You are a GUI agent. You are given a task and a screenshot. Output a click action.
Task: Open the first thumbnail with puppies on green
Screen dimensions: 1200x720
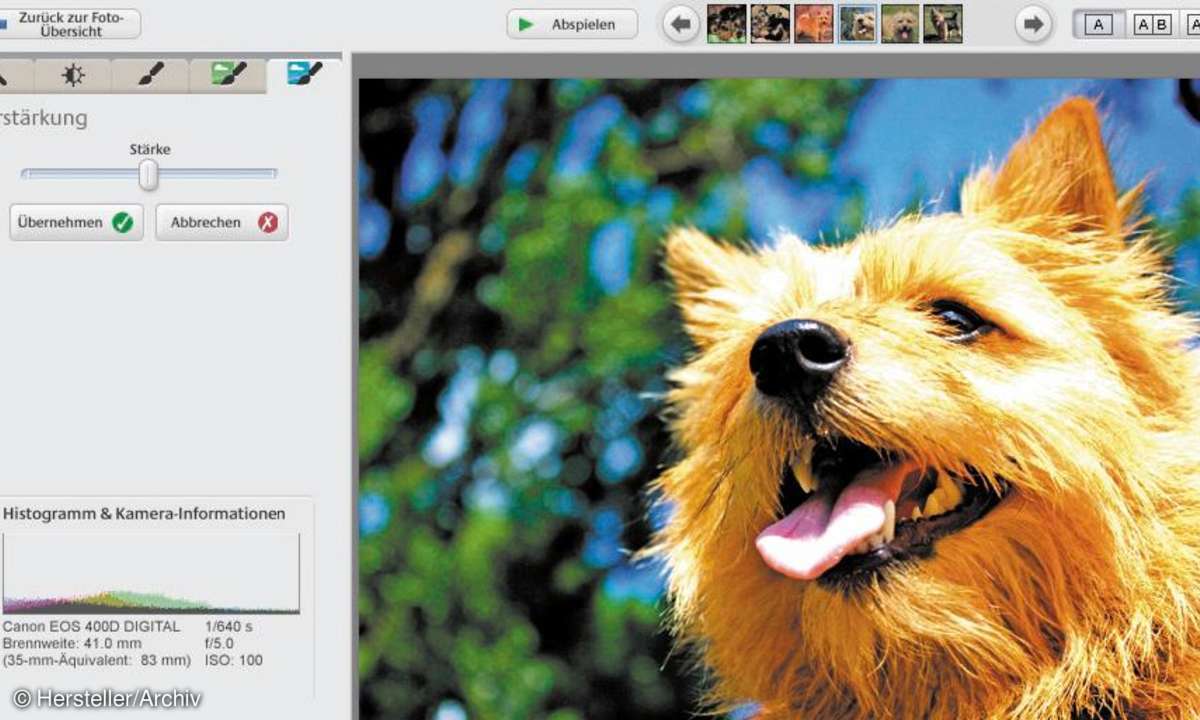click(x=726, y=24)
